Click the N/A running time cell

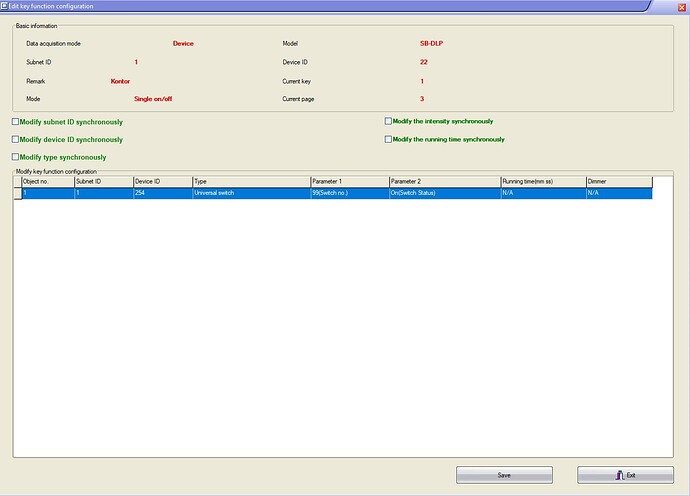[543, 193]
